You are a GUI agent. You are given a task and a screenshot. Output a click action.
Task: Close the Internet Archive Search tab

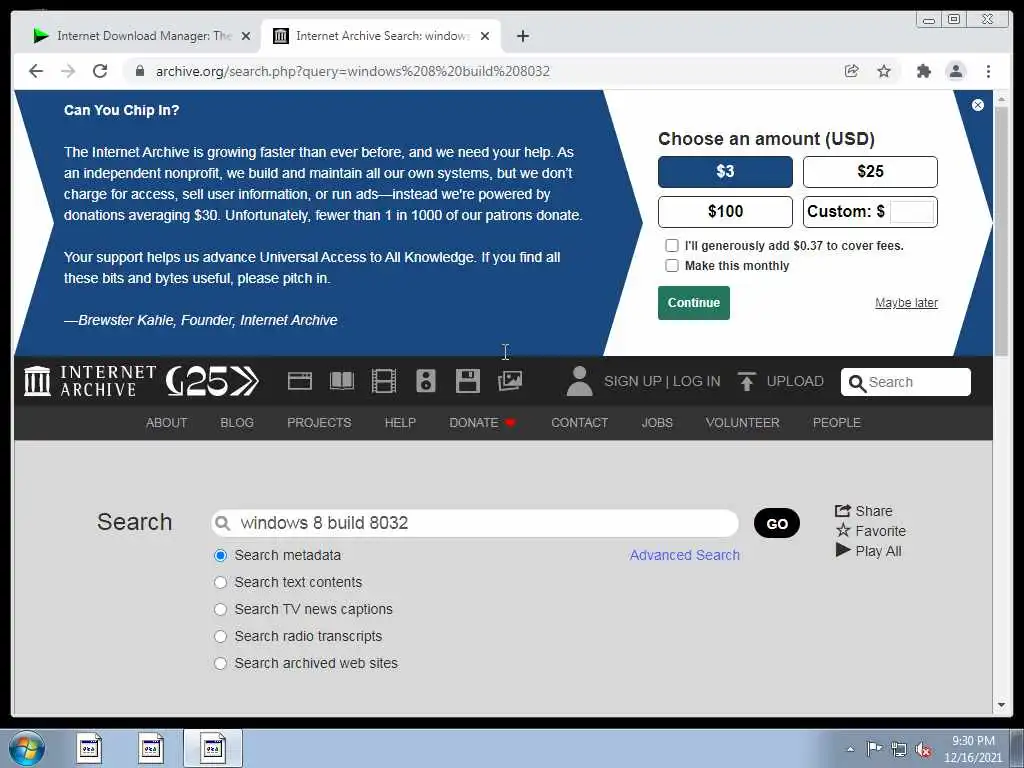click(485, 36)
